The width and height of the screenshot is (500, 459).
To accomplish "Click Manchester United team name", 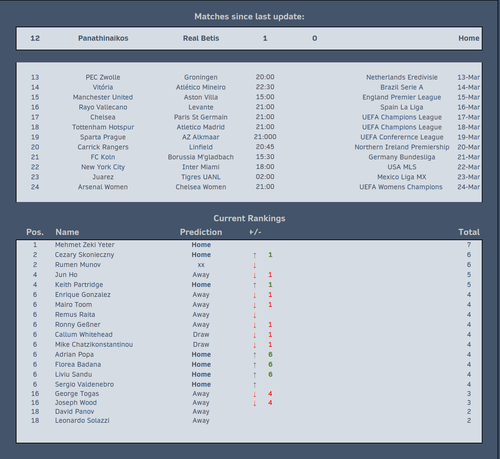I will tap(103, 97).
